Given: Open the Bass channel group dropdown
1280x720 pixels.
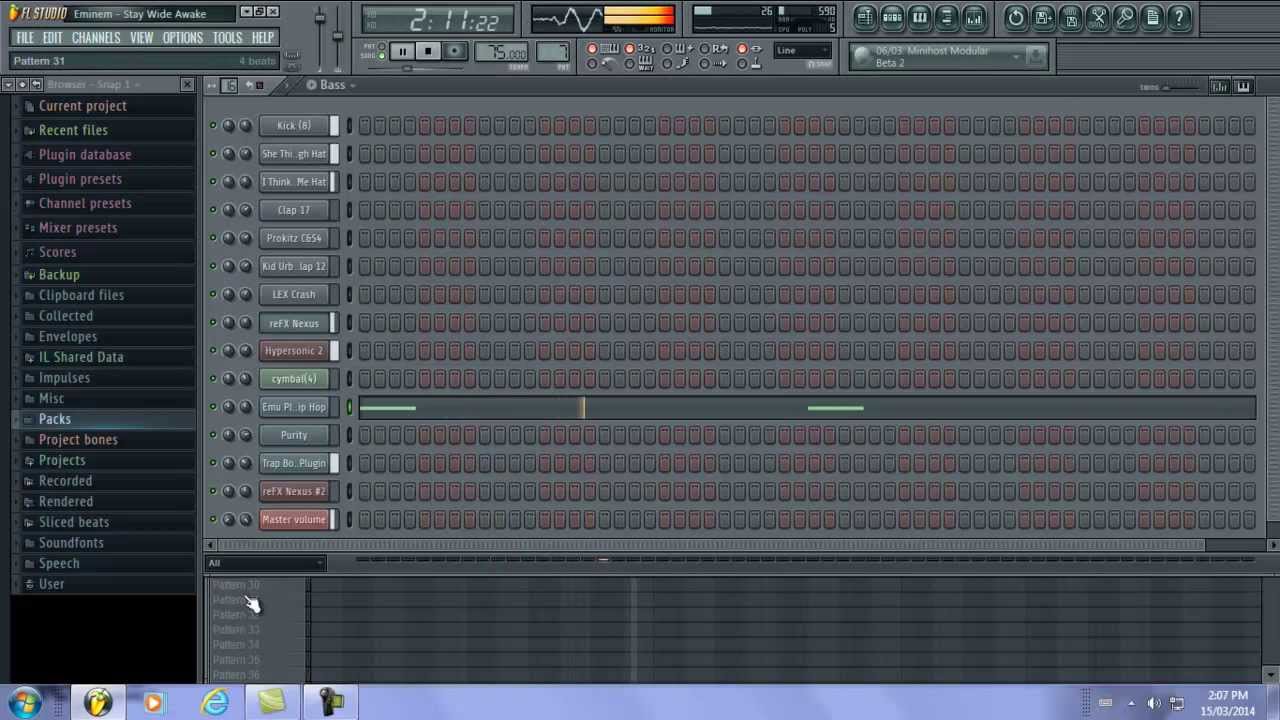Looking at the screenshot, I should [x=334, y=85].
